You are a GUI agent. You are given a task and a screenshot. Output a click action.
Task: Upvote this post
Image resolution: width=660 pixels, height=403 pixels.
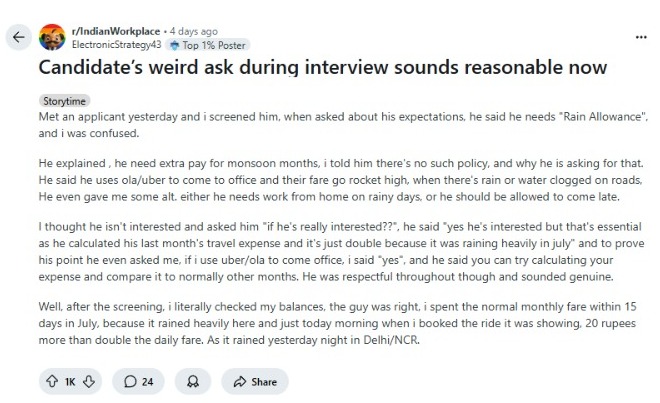tap(51, 381)
